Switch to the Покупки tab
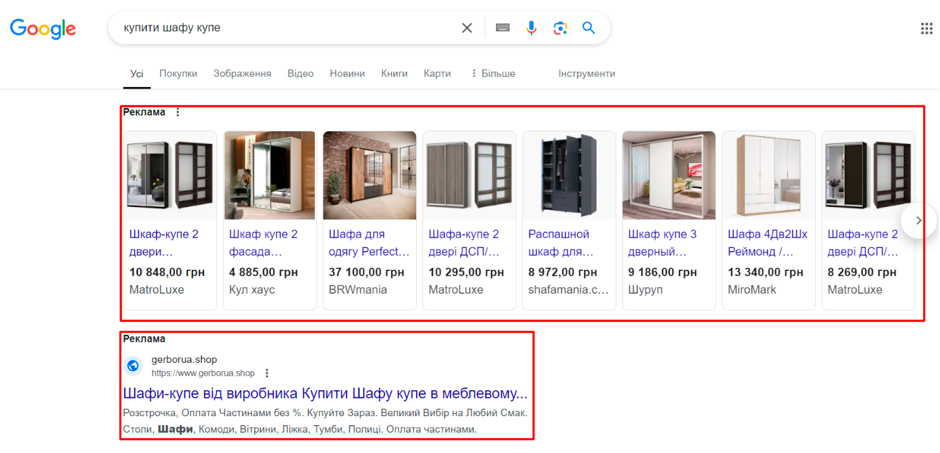The height and width of the screenshot is (453, 940). tap(178, 74)
